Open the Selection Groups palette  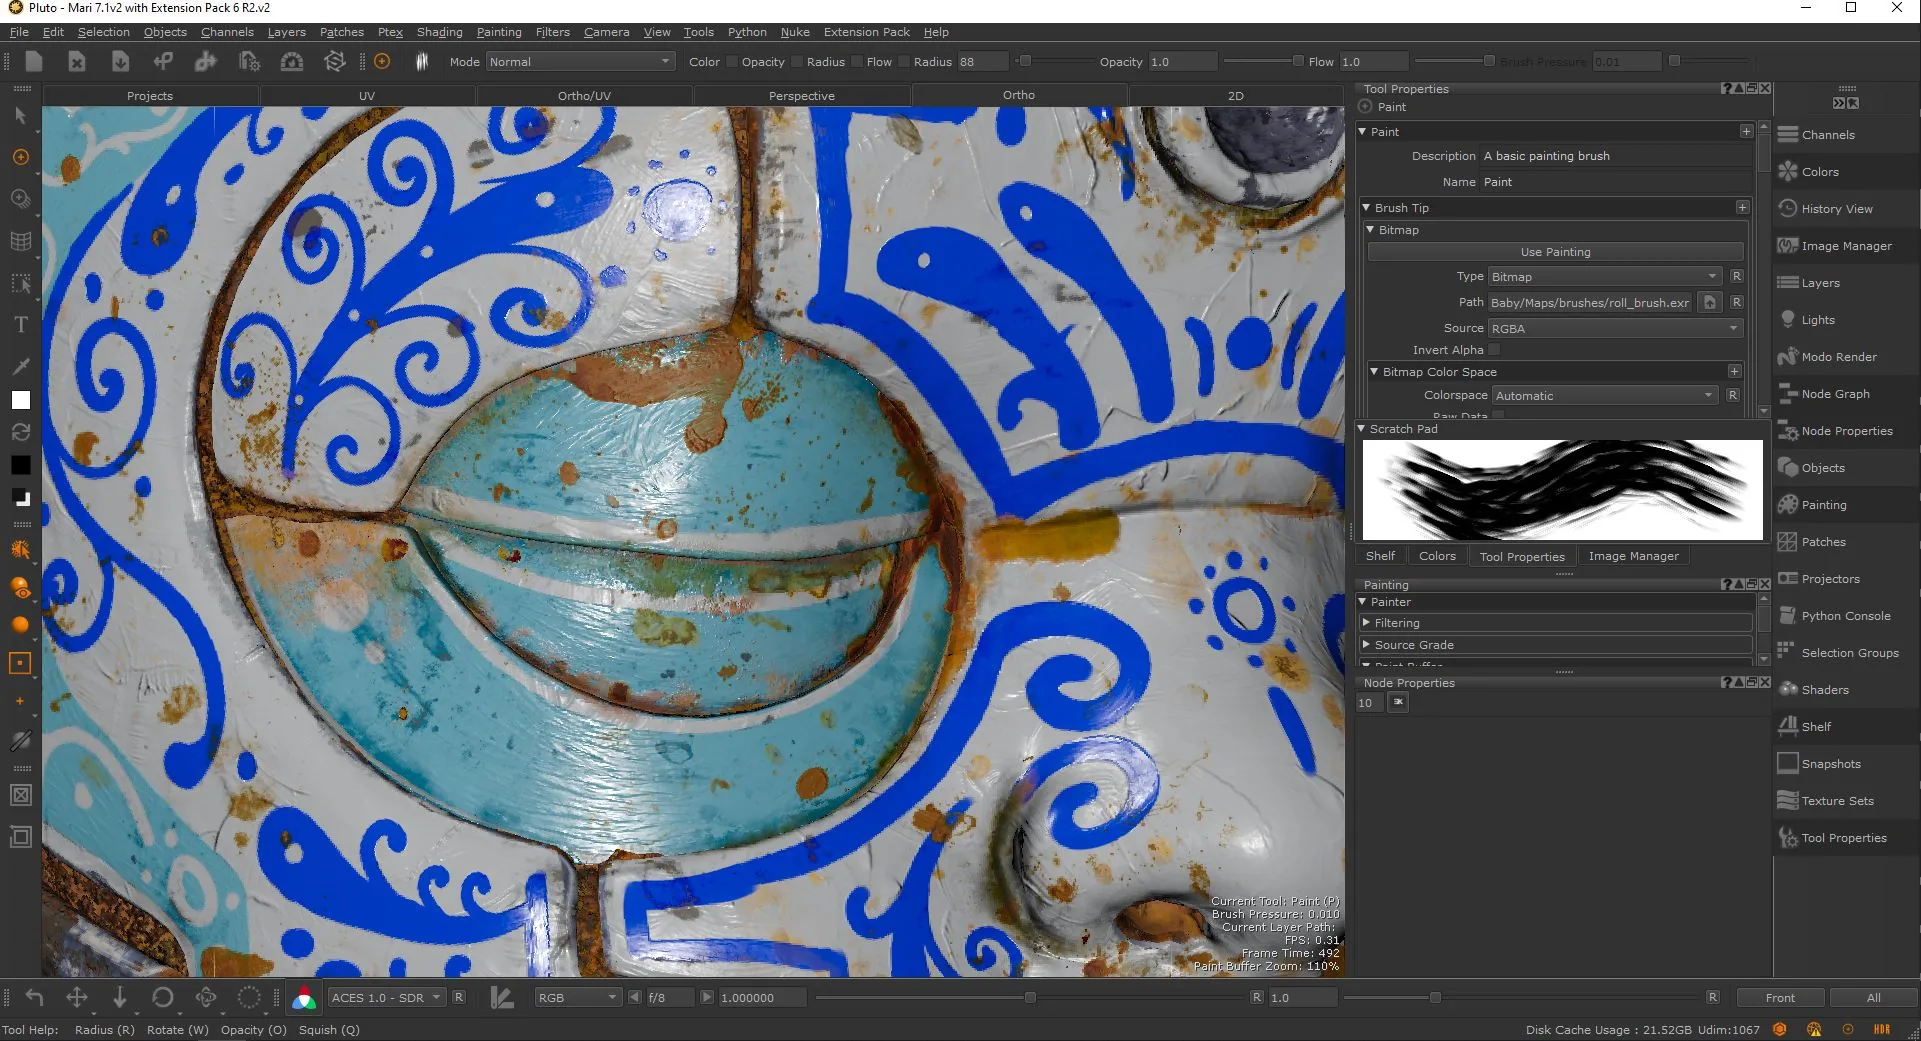(x=1849, y=653)
